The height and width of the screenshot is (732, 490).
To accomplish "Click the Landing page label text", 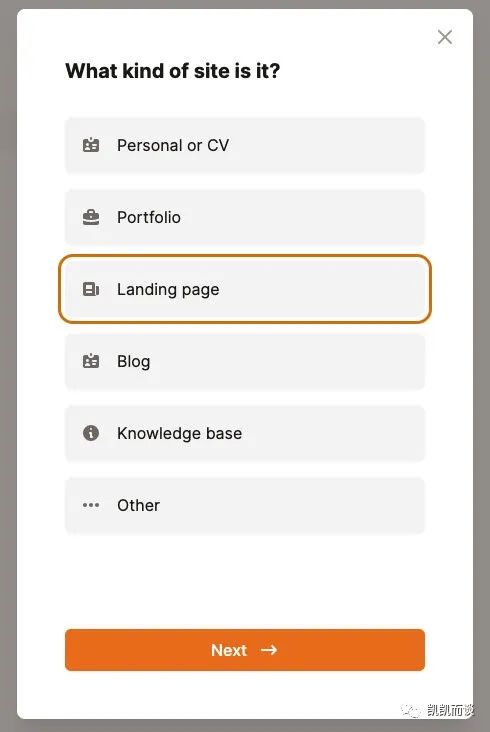I will pos(168,290).
